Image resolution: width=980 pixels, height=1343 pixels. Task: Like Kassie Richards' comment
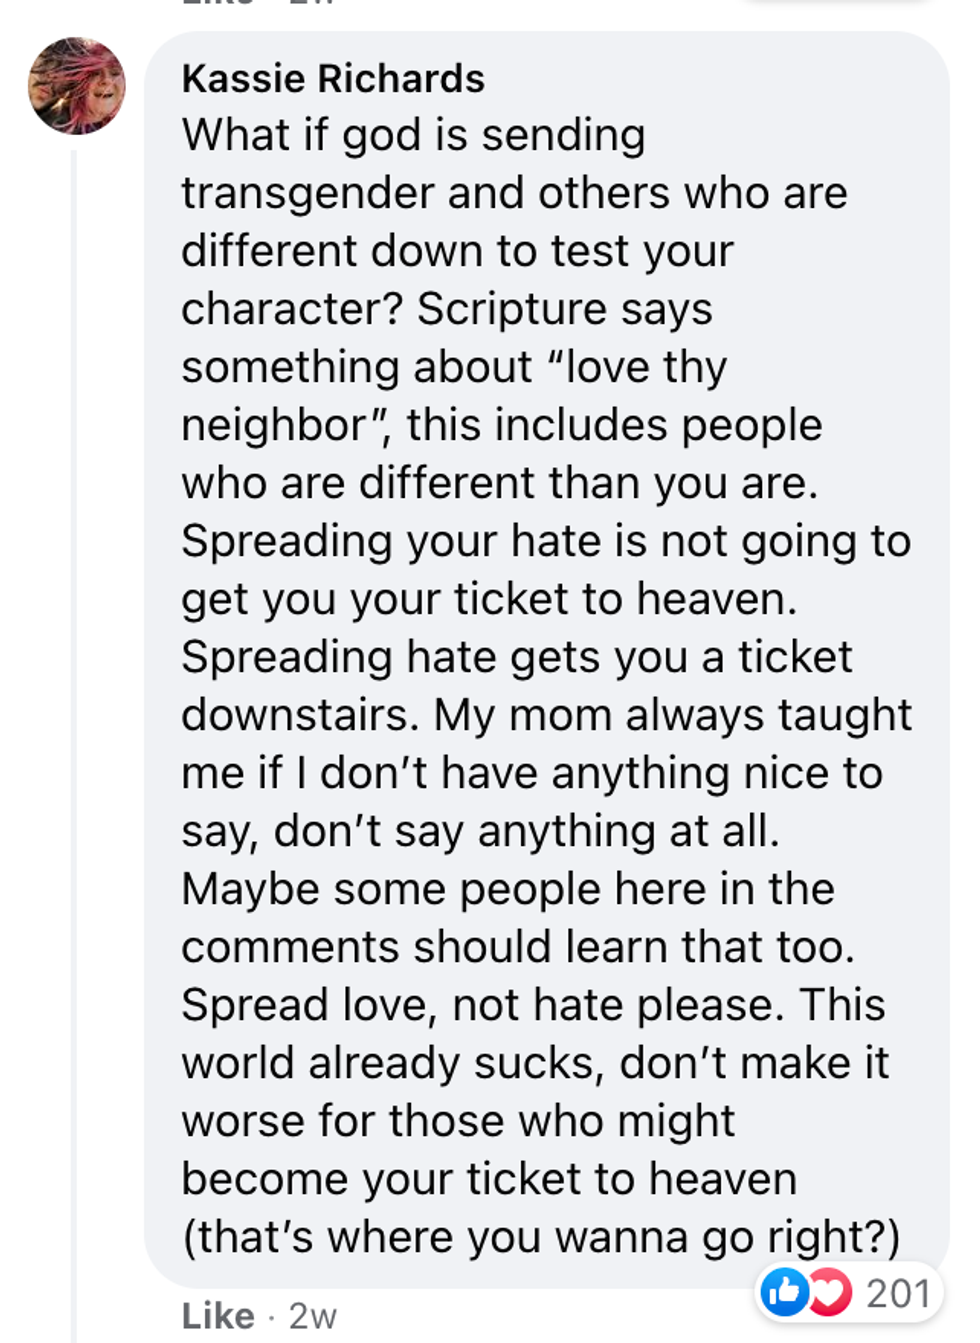click(217, 1316)
